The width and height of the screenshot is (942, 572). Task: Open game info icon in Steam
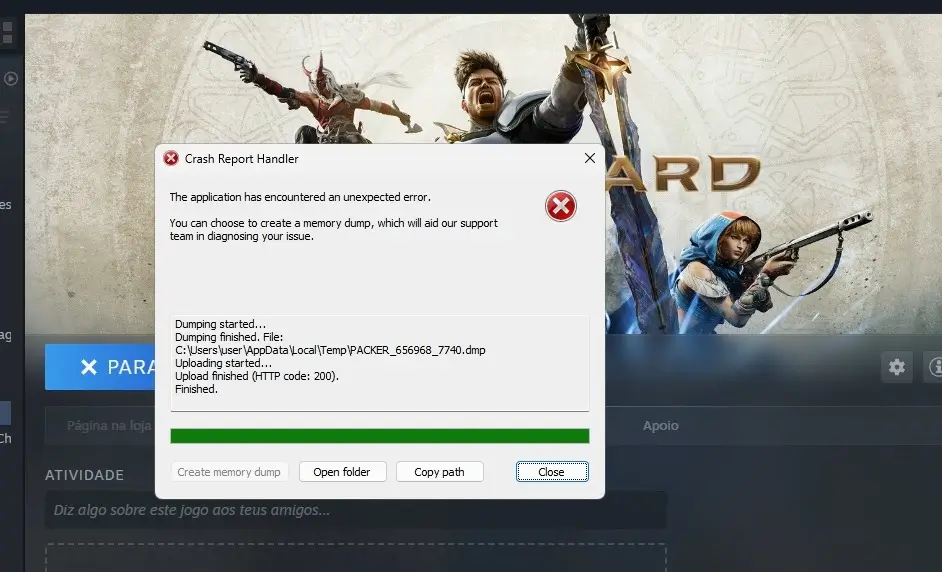pos(934,367)
